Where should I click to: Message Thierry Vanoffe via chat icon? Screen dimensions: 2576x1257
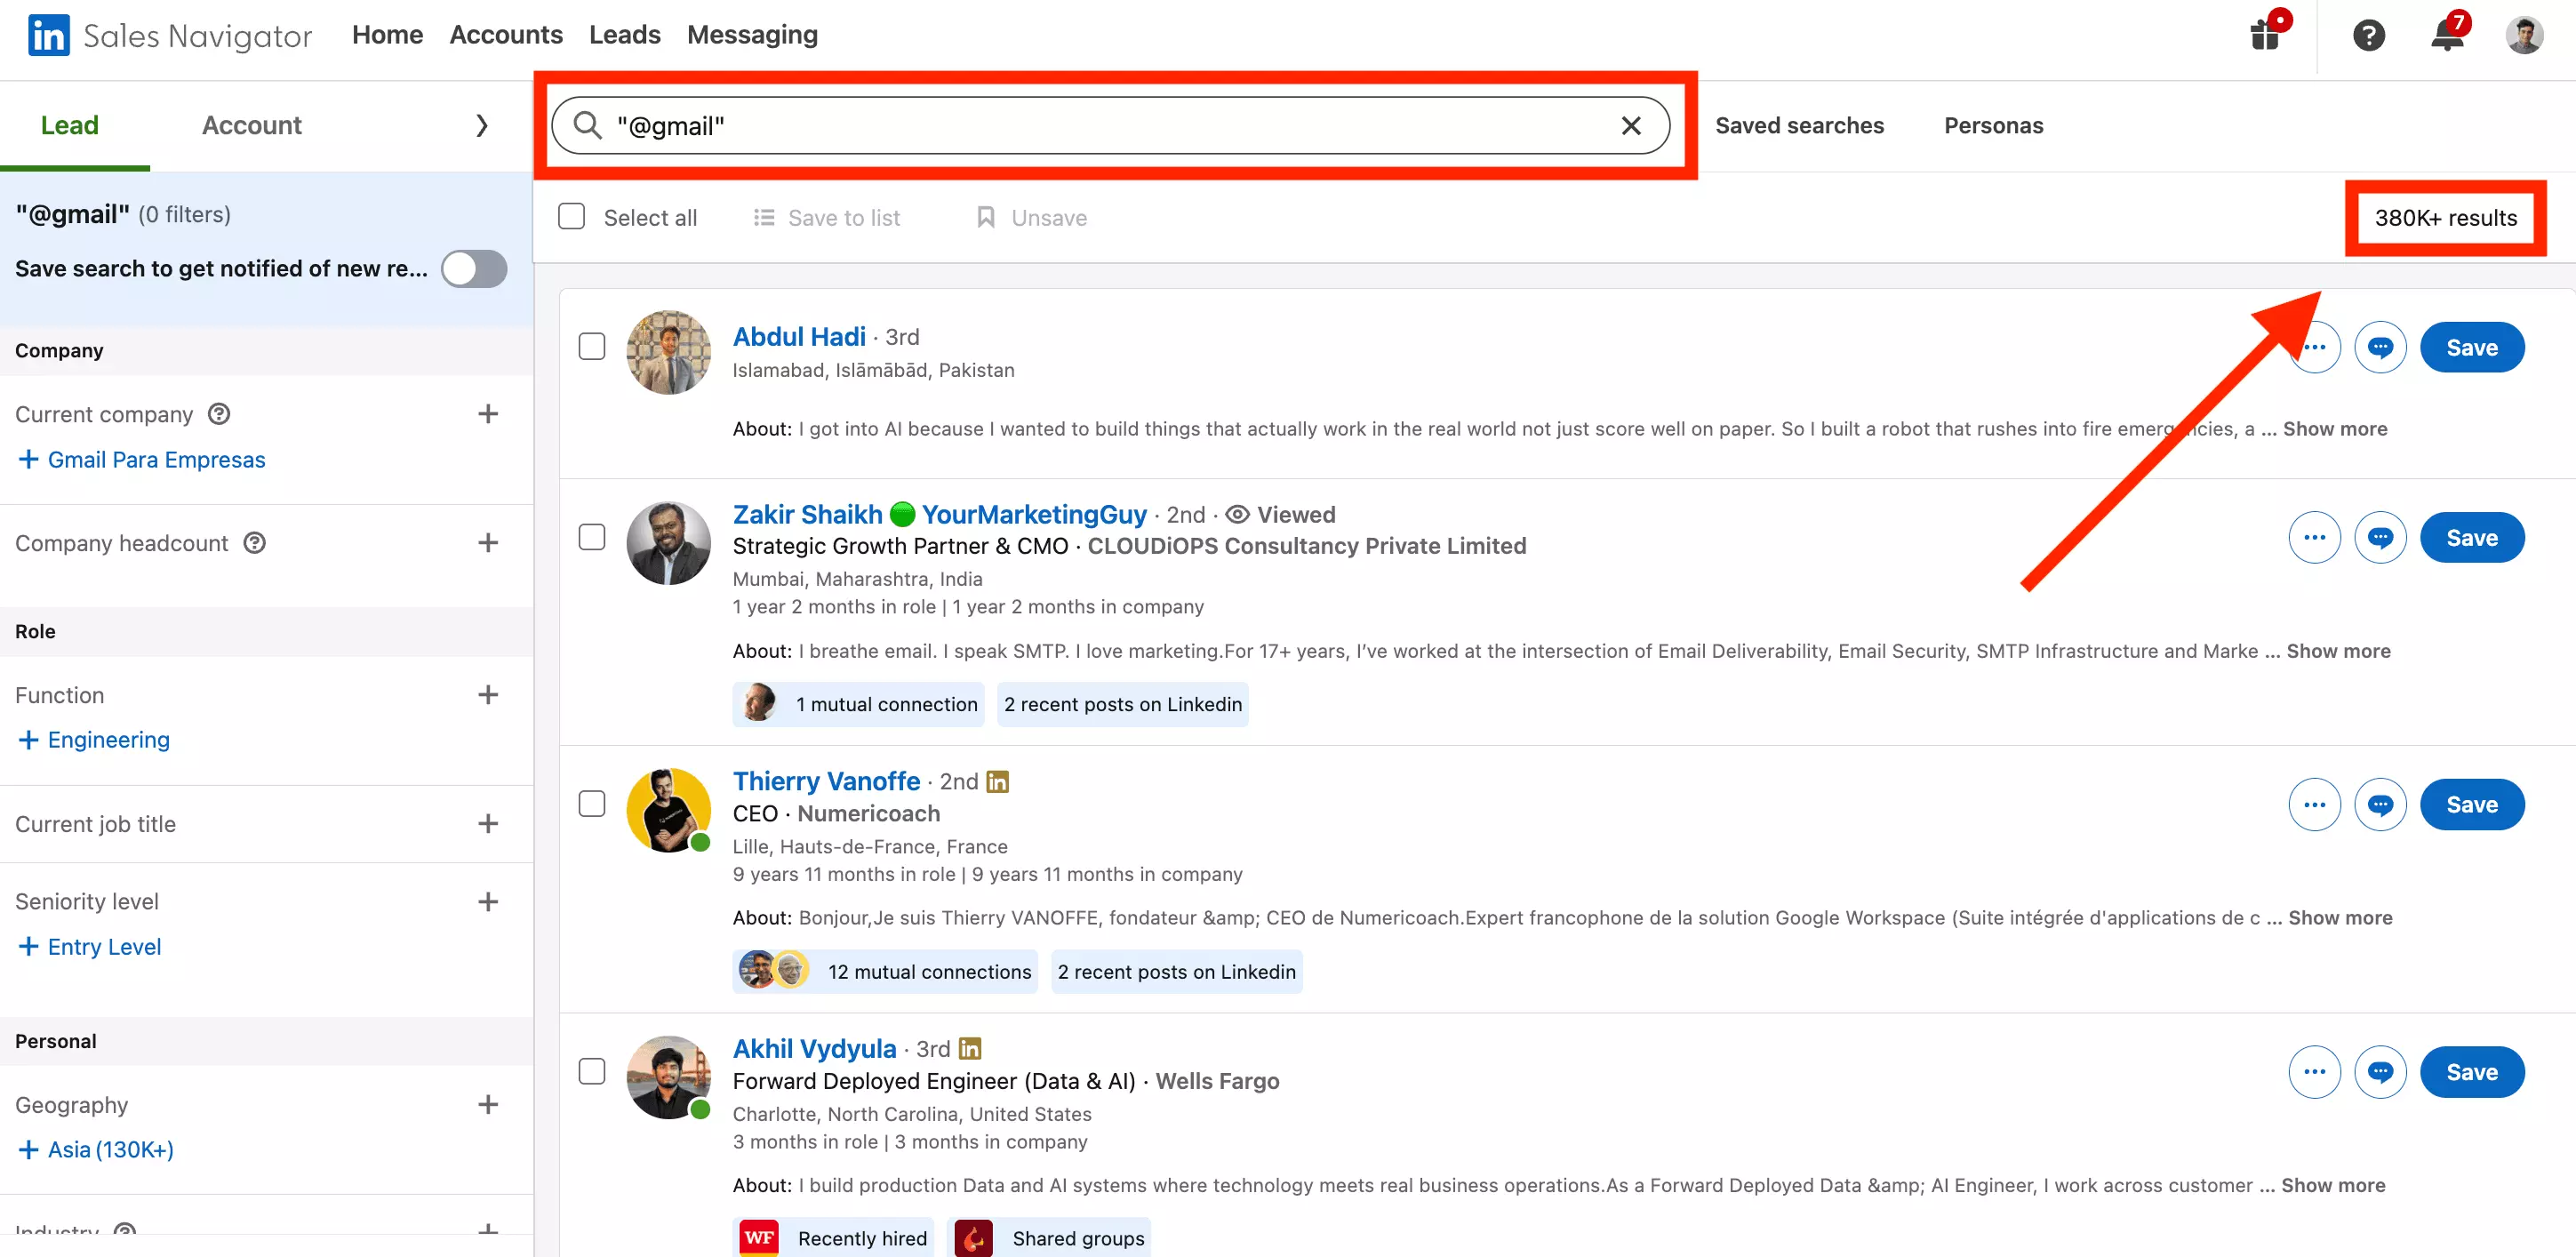(x=2380, y=805)
